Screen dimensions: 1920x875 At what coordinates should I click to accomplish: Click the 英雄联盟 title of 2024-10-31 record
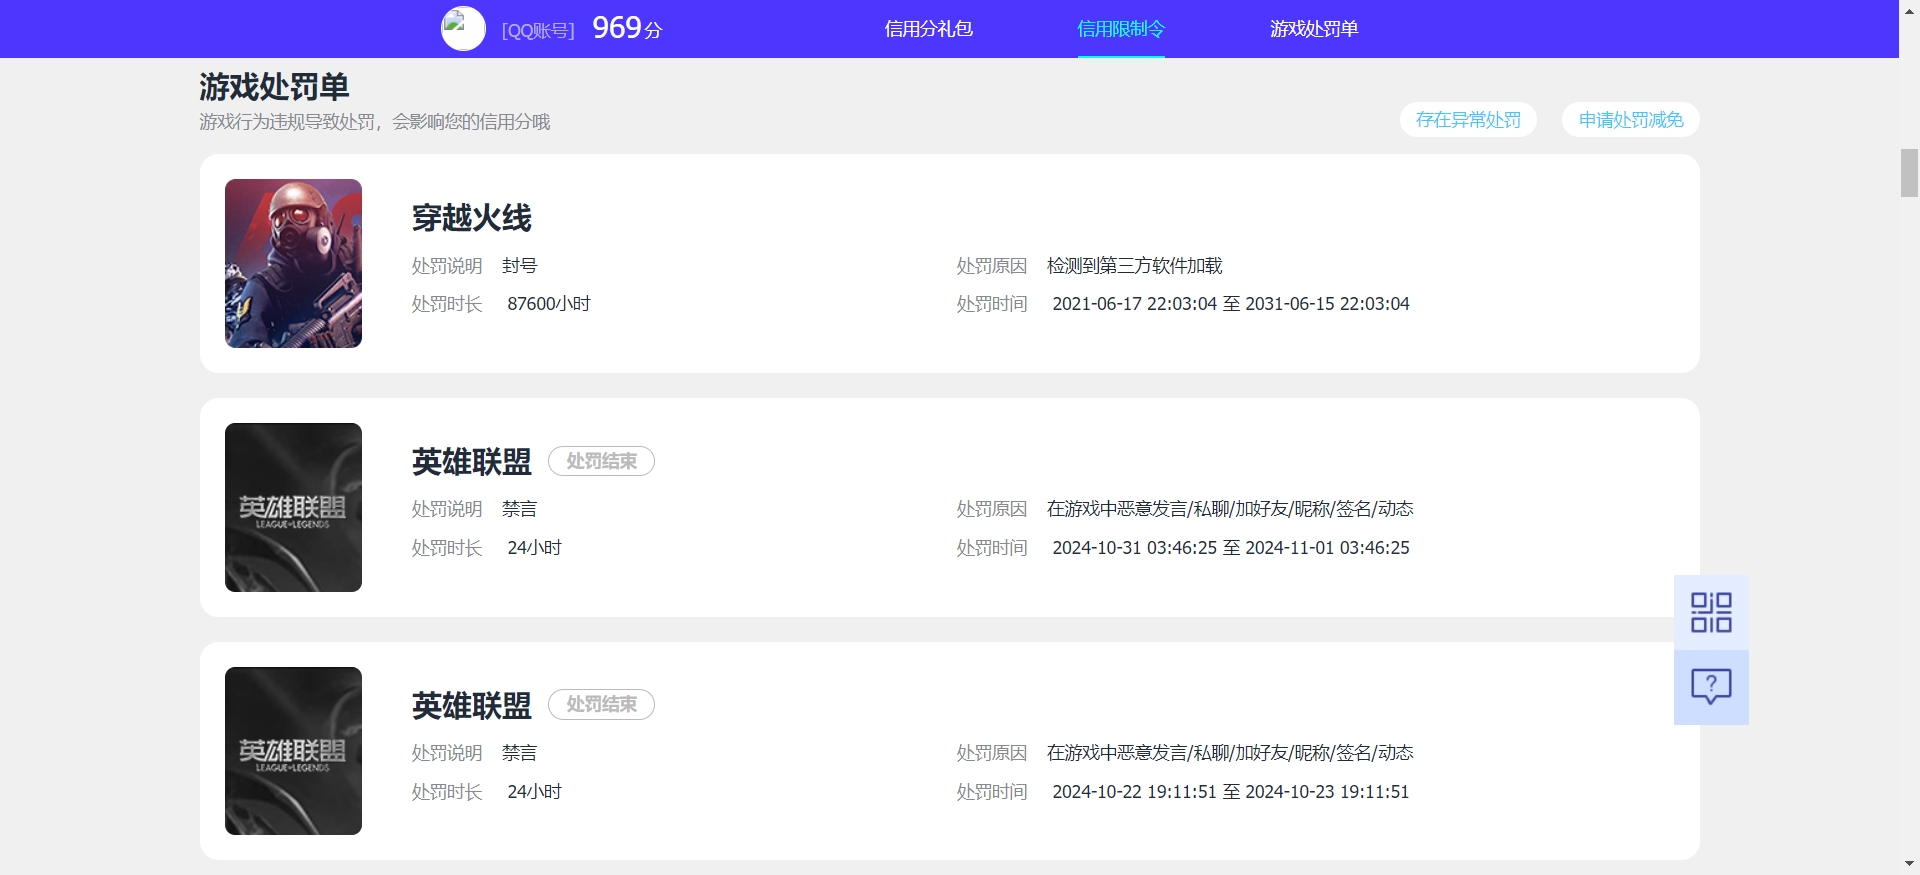[x=472, y=462]
